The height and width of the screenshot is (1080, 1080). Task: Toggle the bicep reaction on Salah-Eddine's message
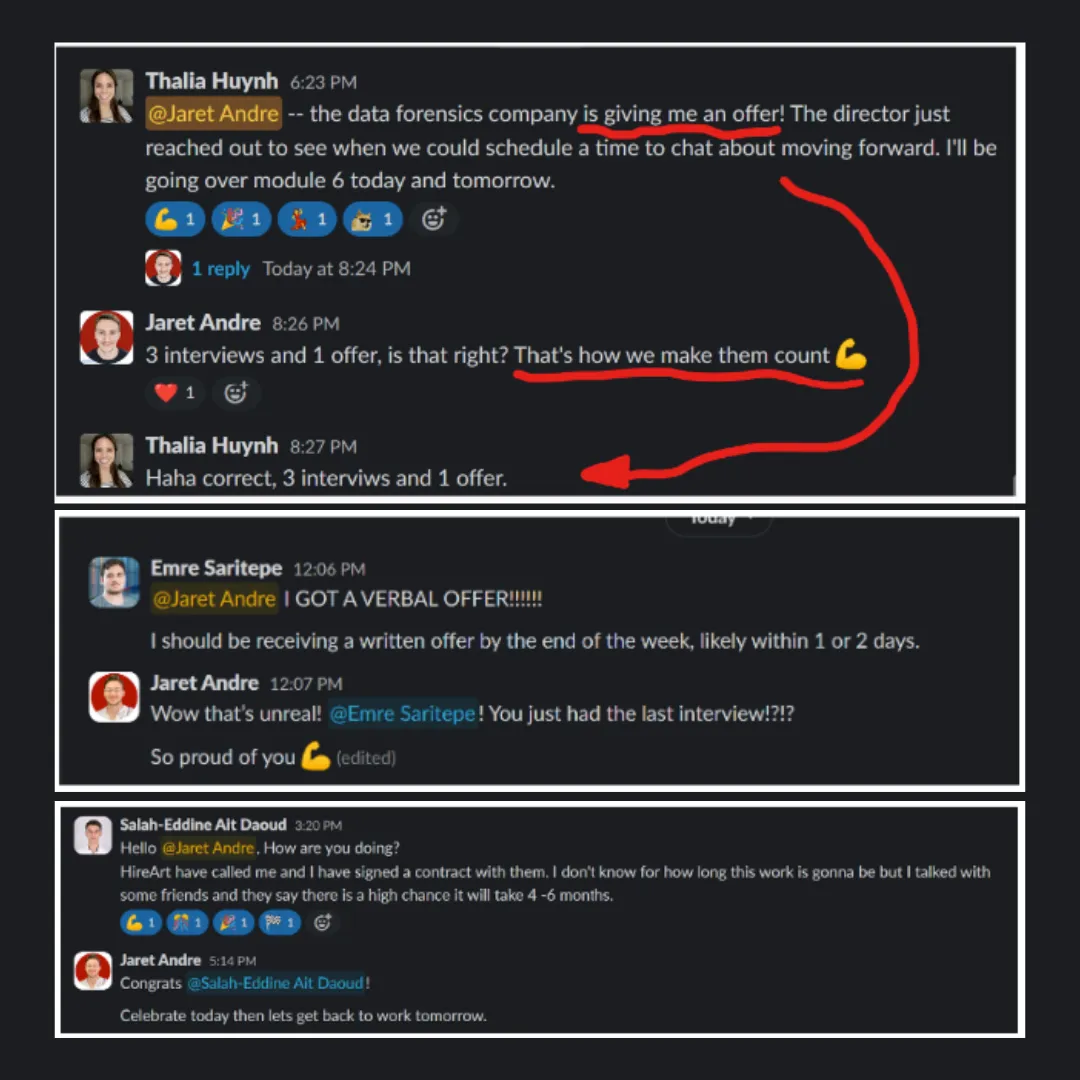click(141, 922)
